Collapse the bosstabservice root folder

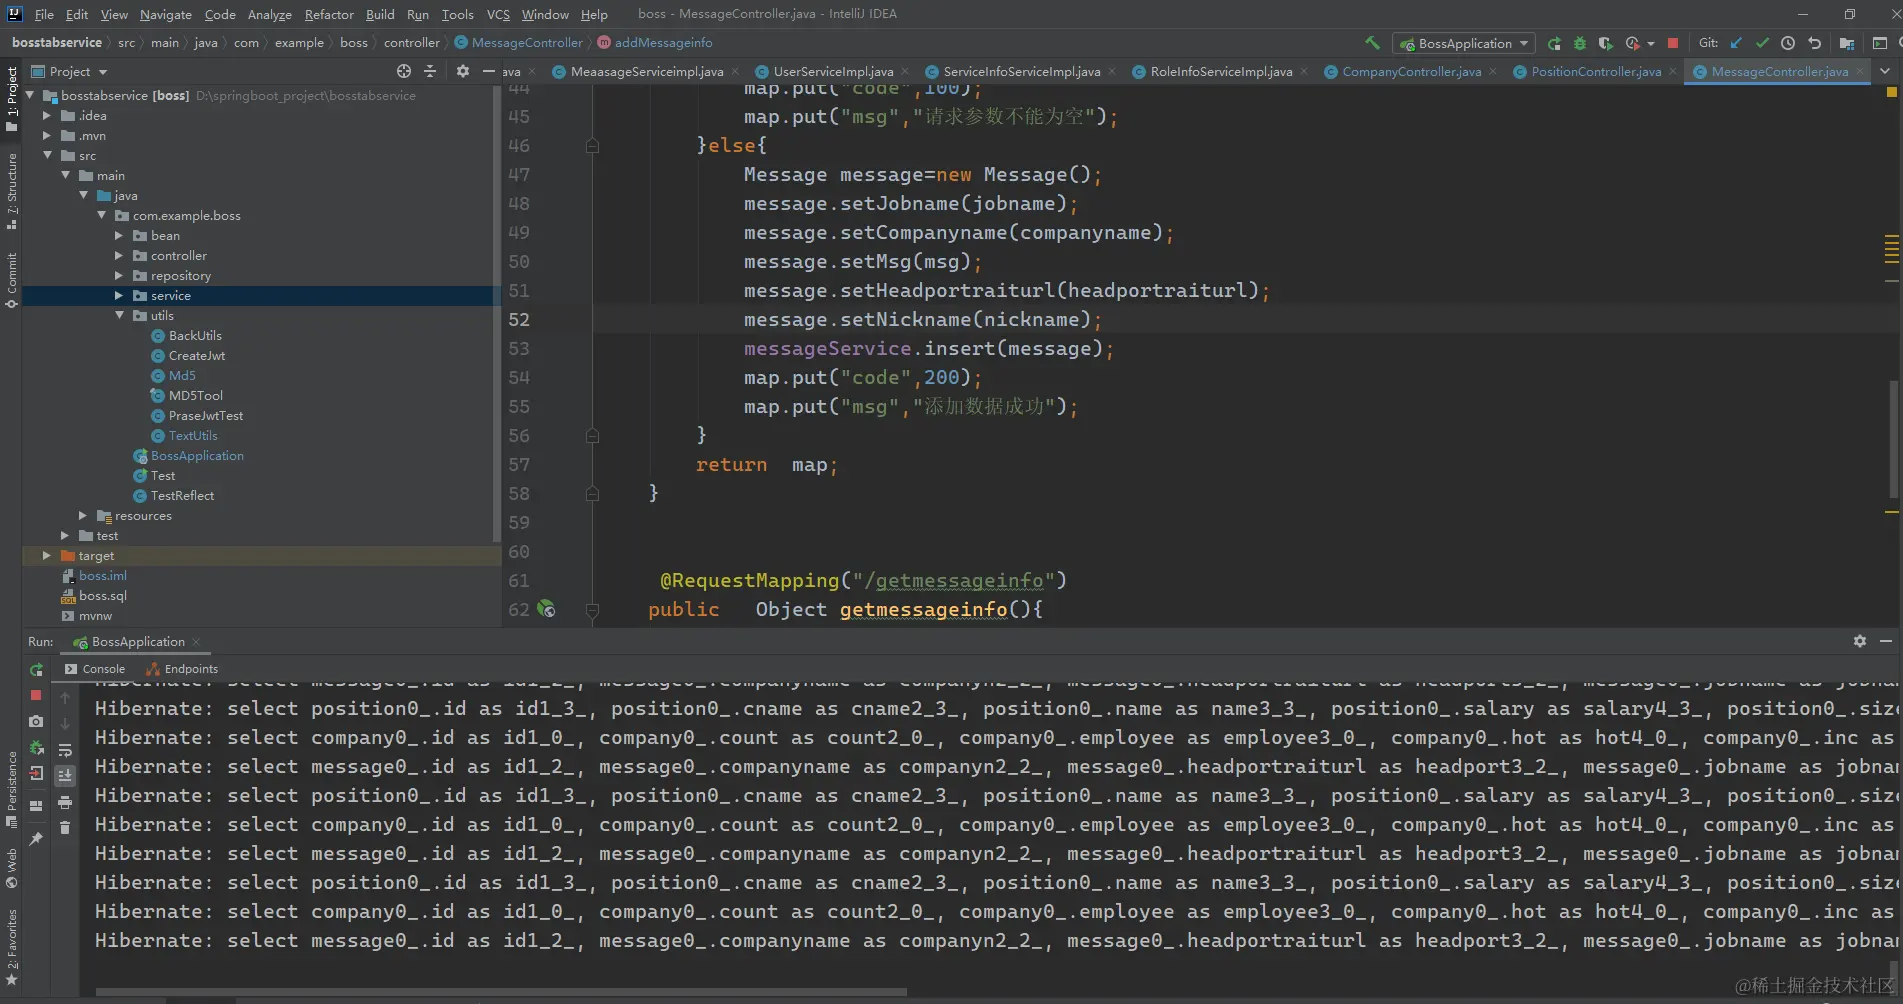(x=30, y=95)
